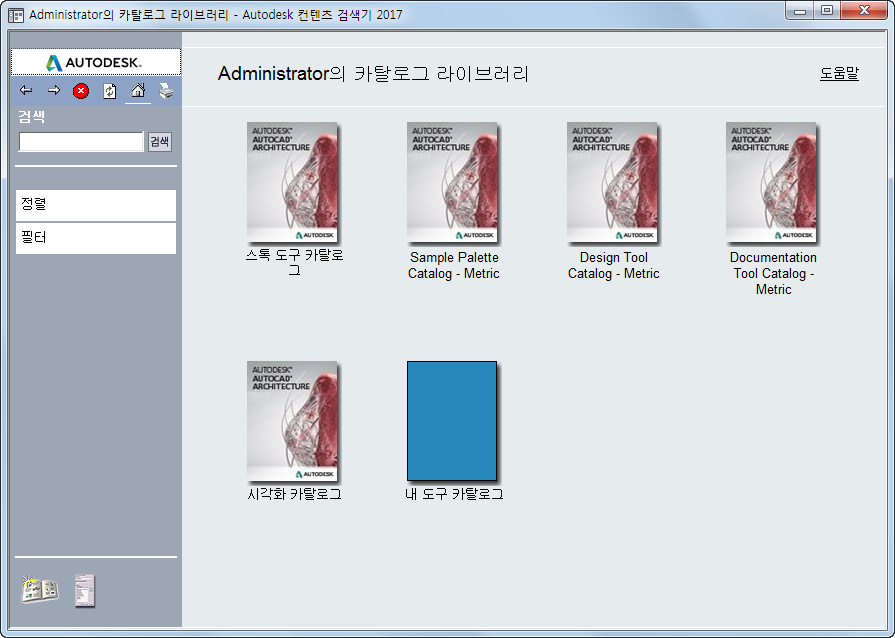Open the Documentation Tool Catalog - Metric cover
This screenshot has width=895, height=638.
772,183
